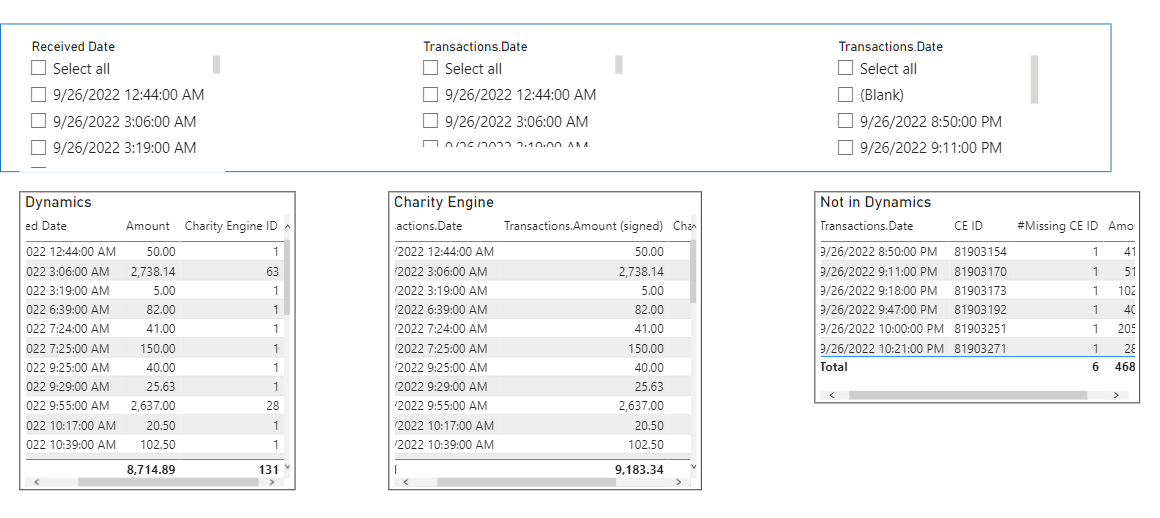
Task: Select CE ID 81903170 cell
Action: click(x=980, y=271)
